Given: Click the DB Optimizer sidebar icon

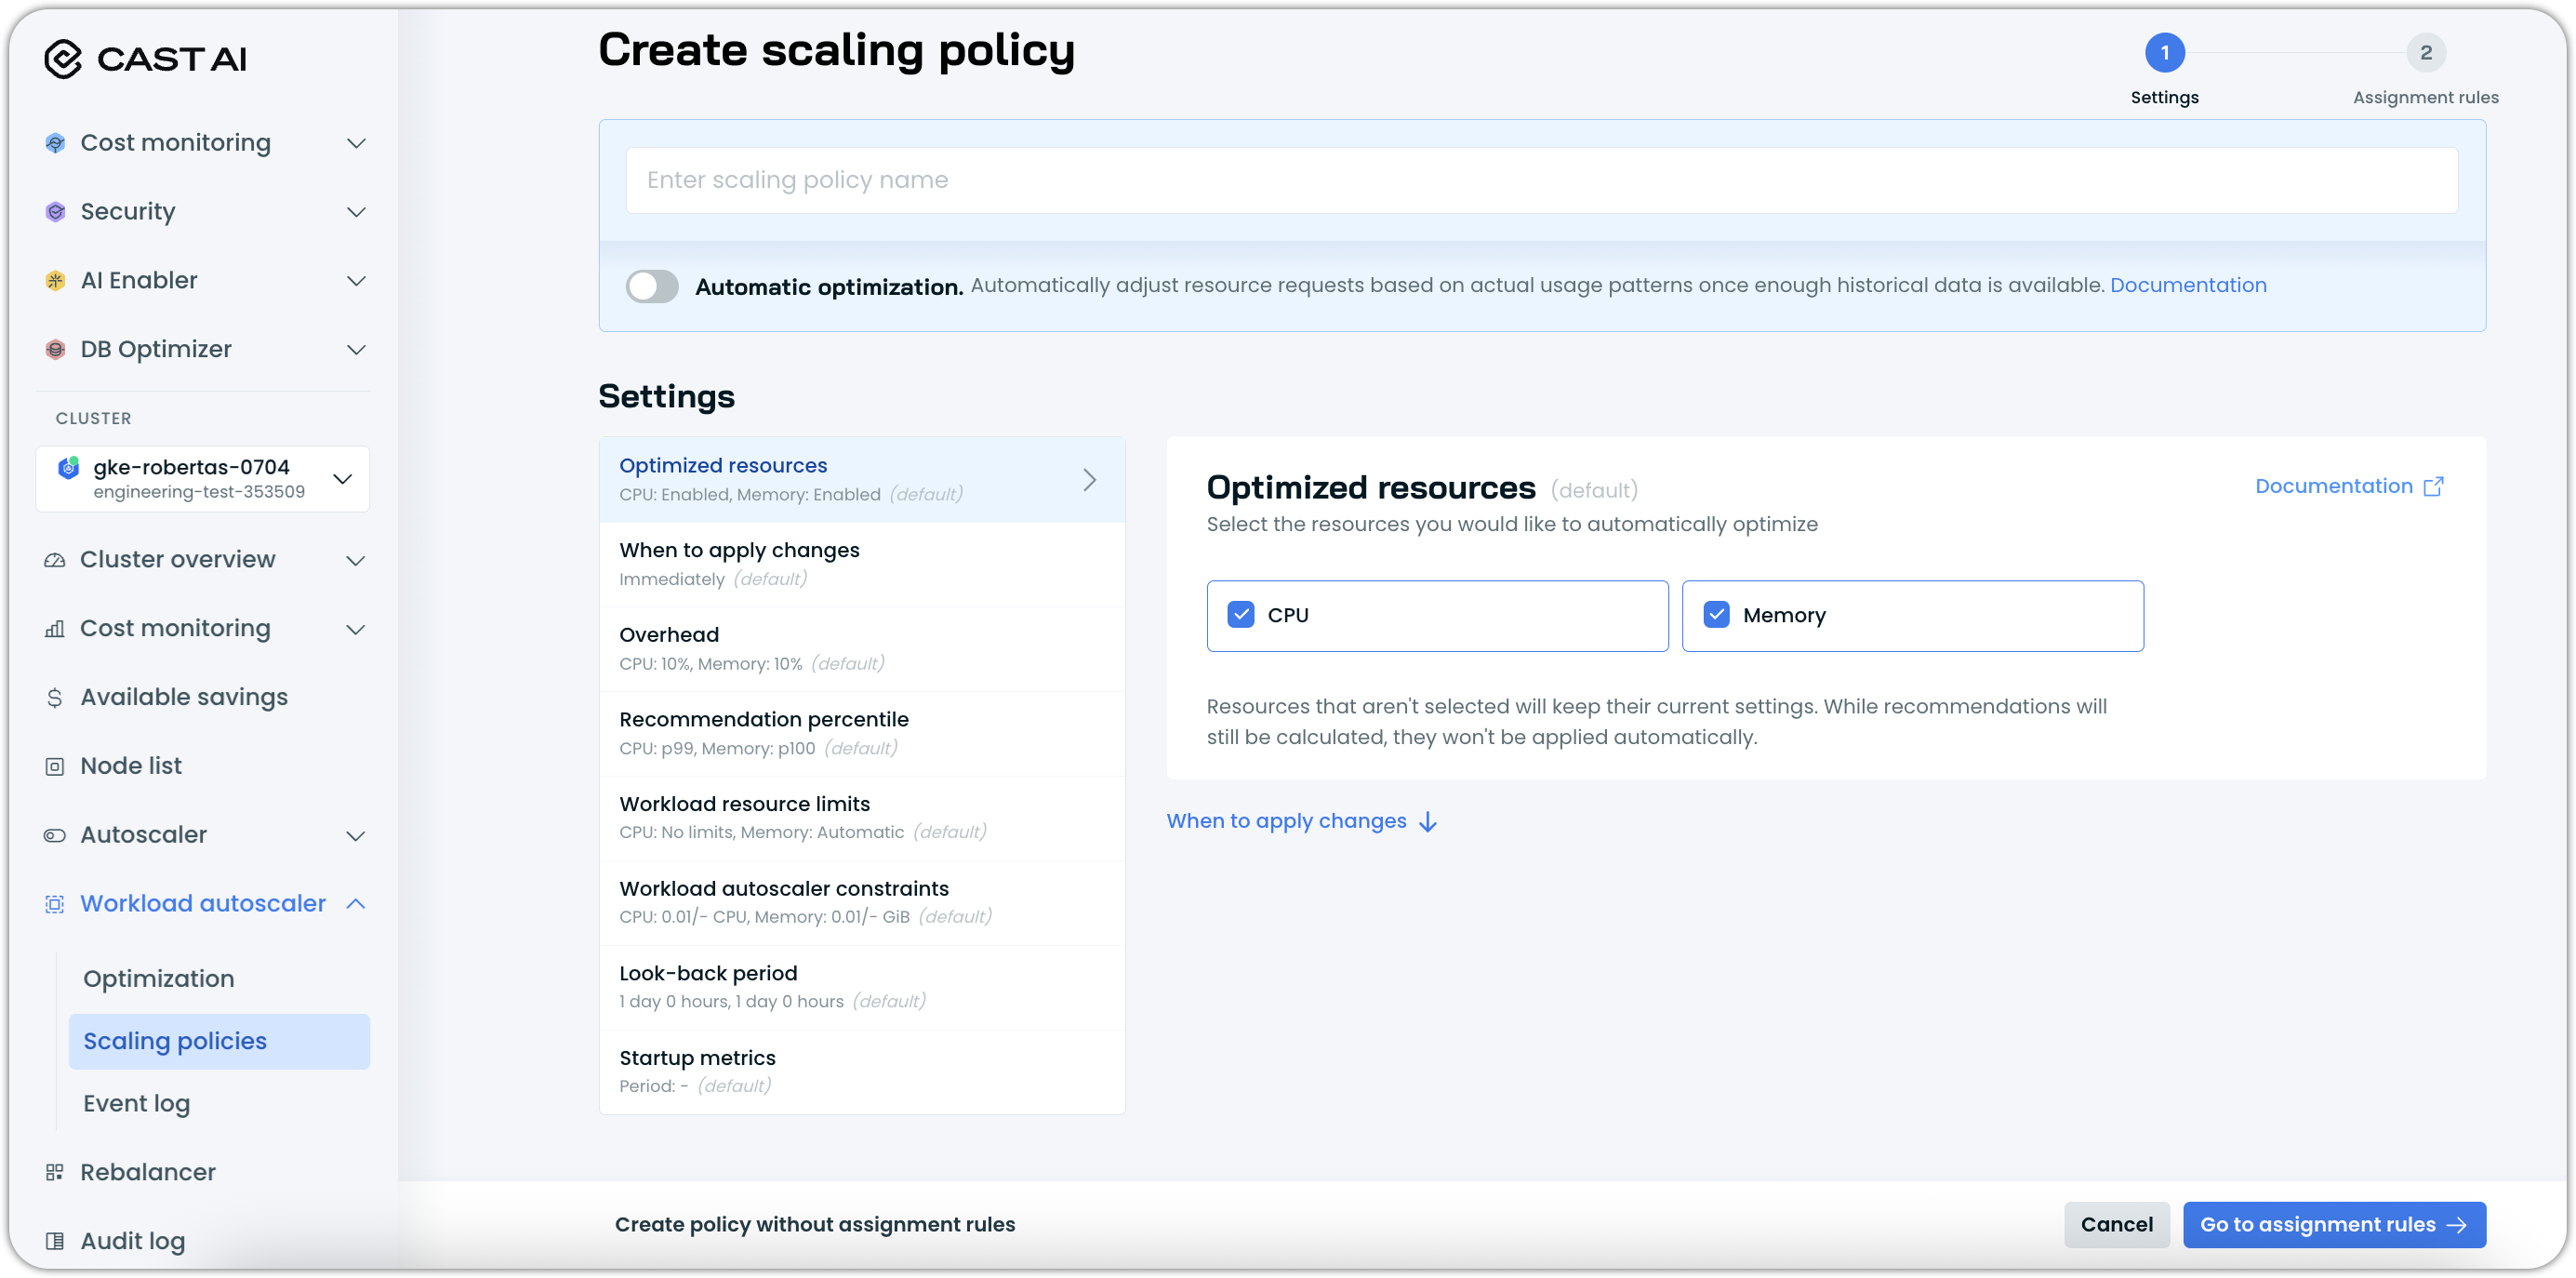Looking at the screenshot, I should 55,350.
